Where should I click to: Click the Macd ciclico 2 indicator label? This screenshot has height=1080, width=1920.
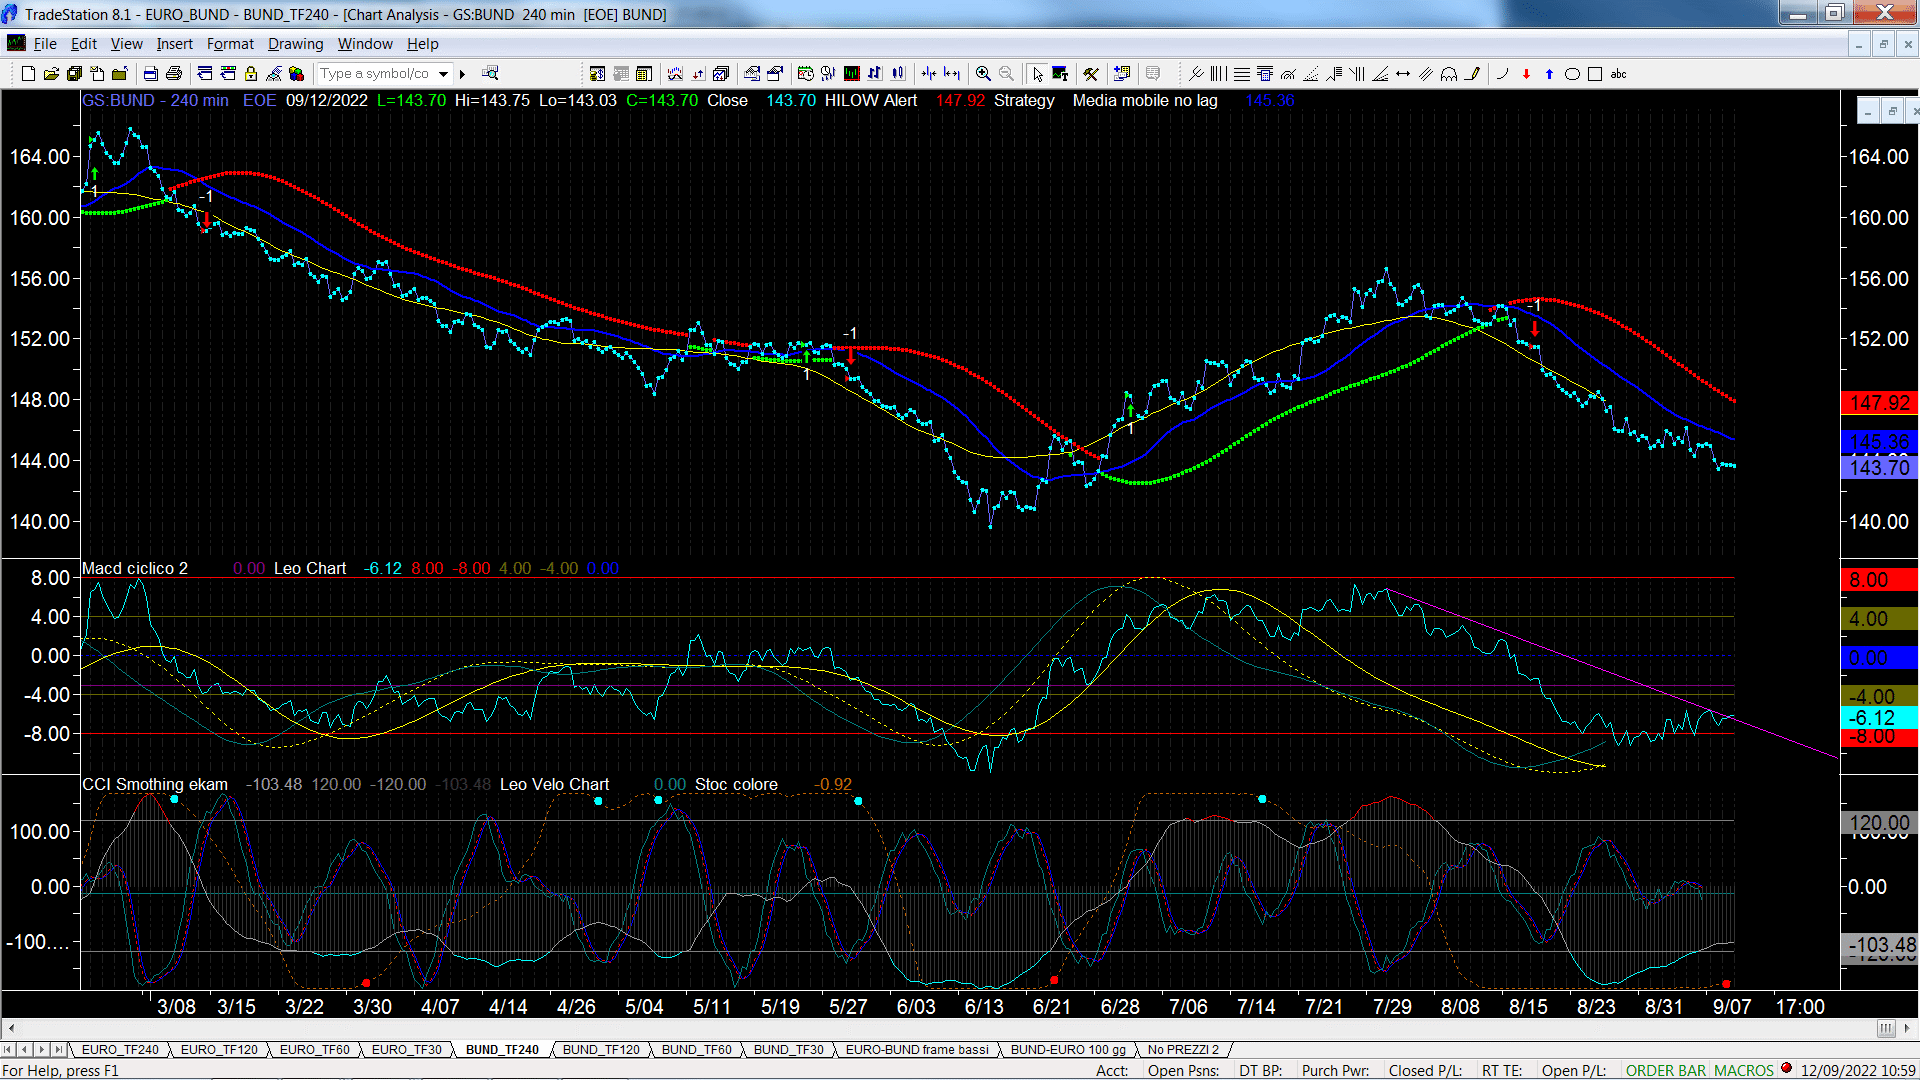pyautogui.click(x=135, y=568)
